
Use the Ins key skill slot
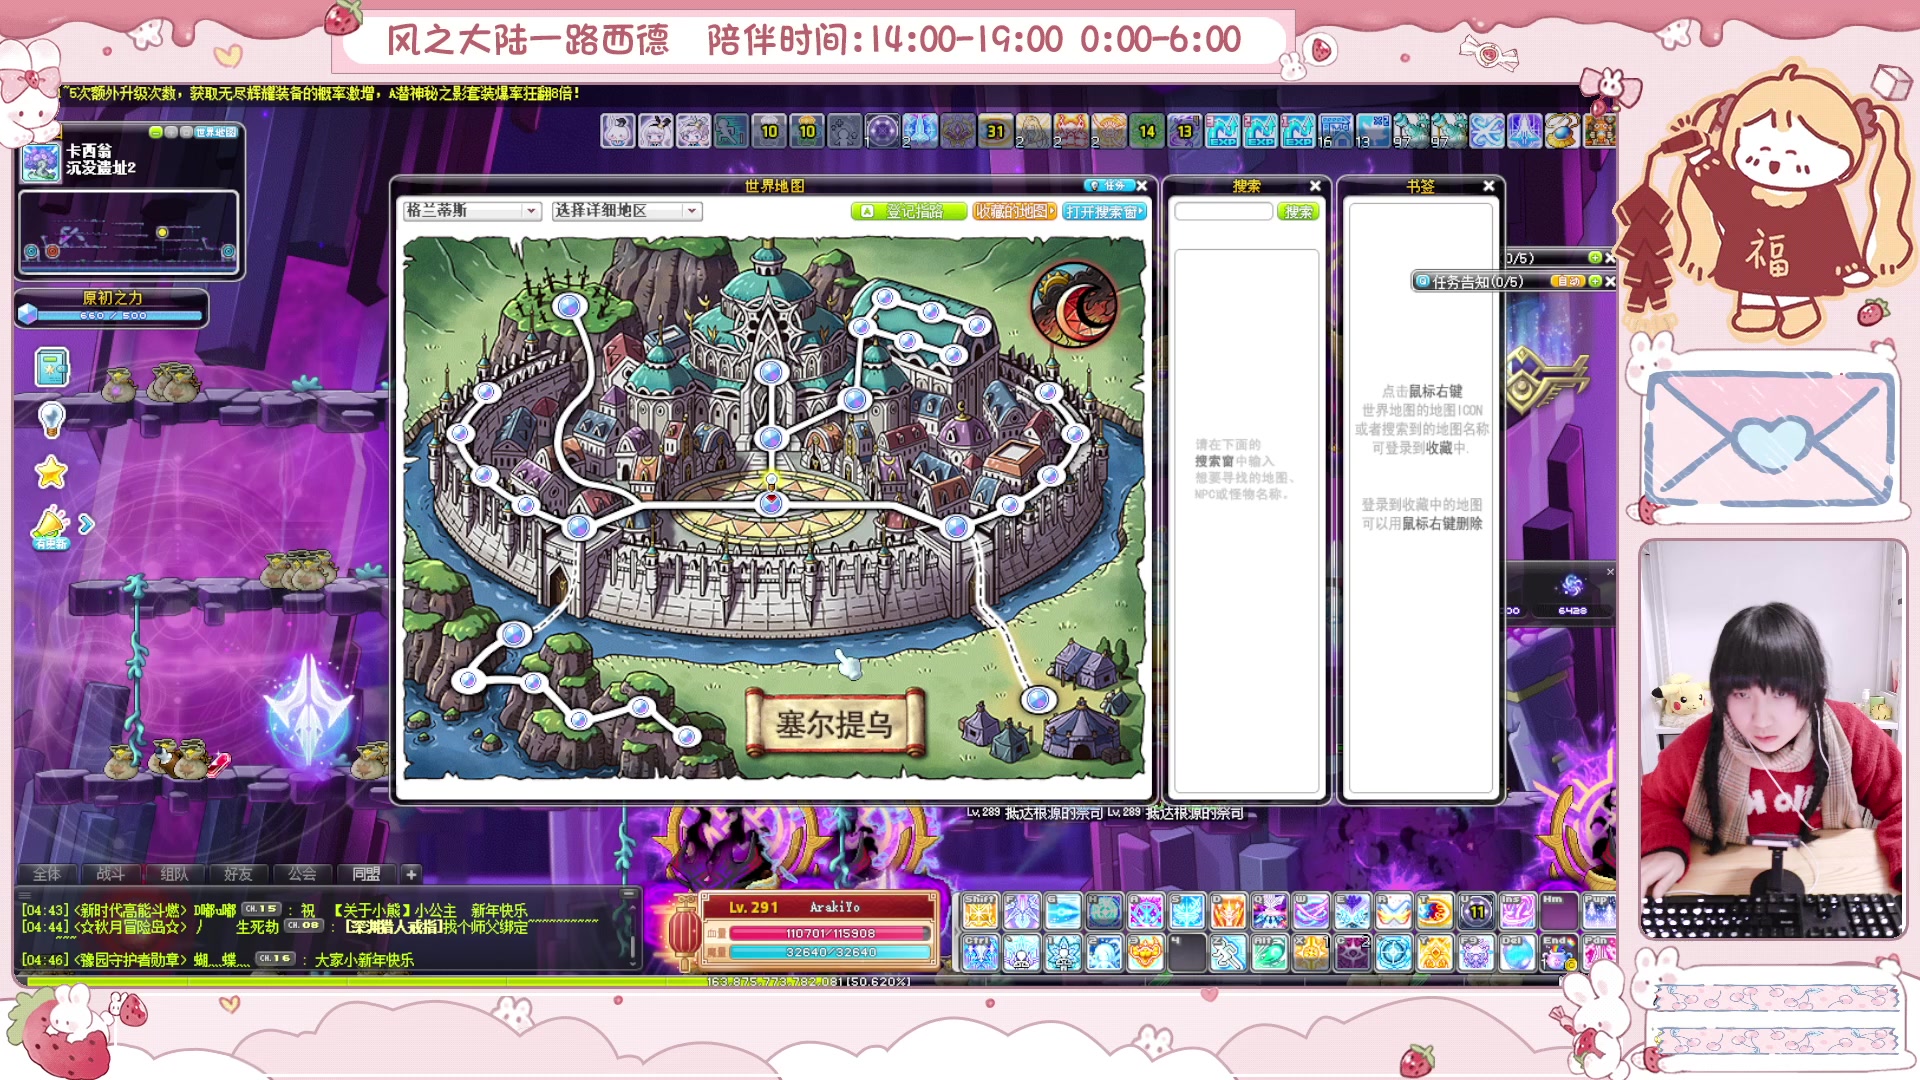(x=1517, y=911)
